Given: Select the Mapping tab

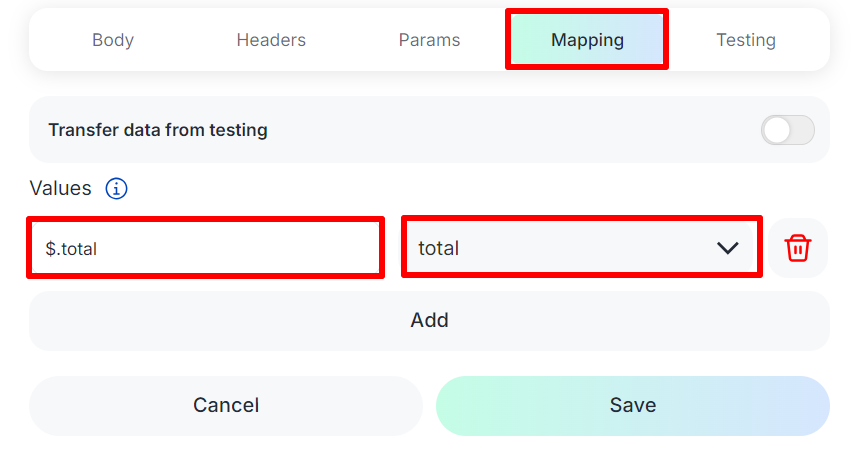Looking at the screenshot, I should click(587, 41).
